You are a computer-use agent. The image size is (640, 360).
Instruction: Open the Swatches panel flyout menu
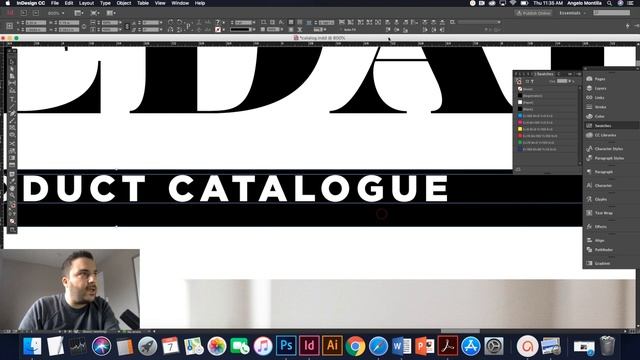[578, 74]
